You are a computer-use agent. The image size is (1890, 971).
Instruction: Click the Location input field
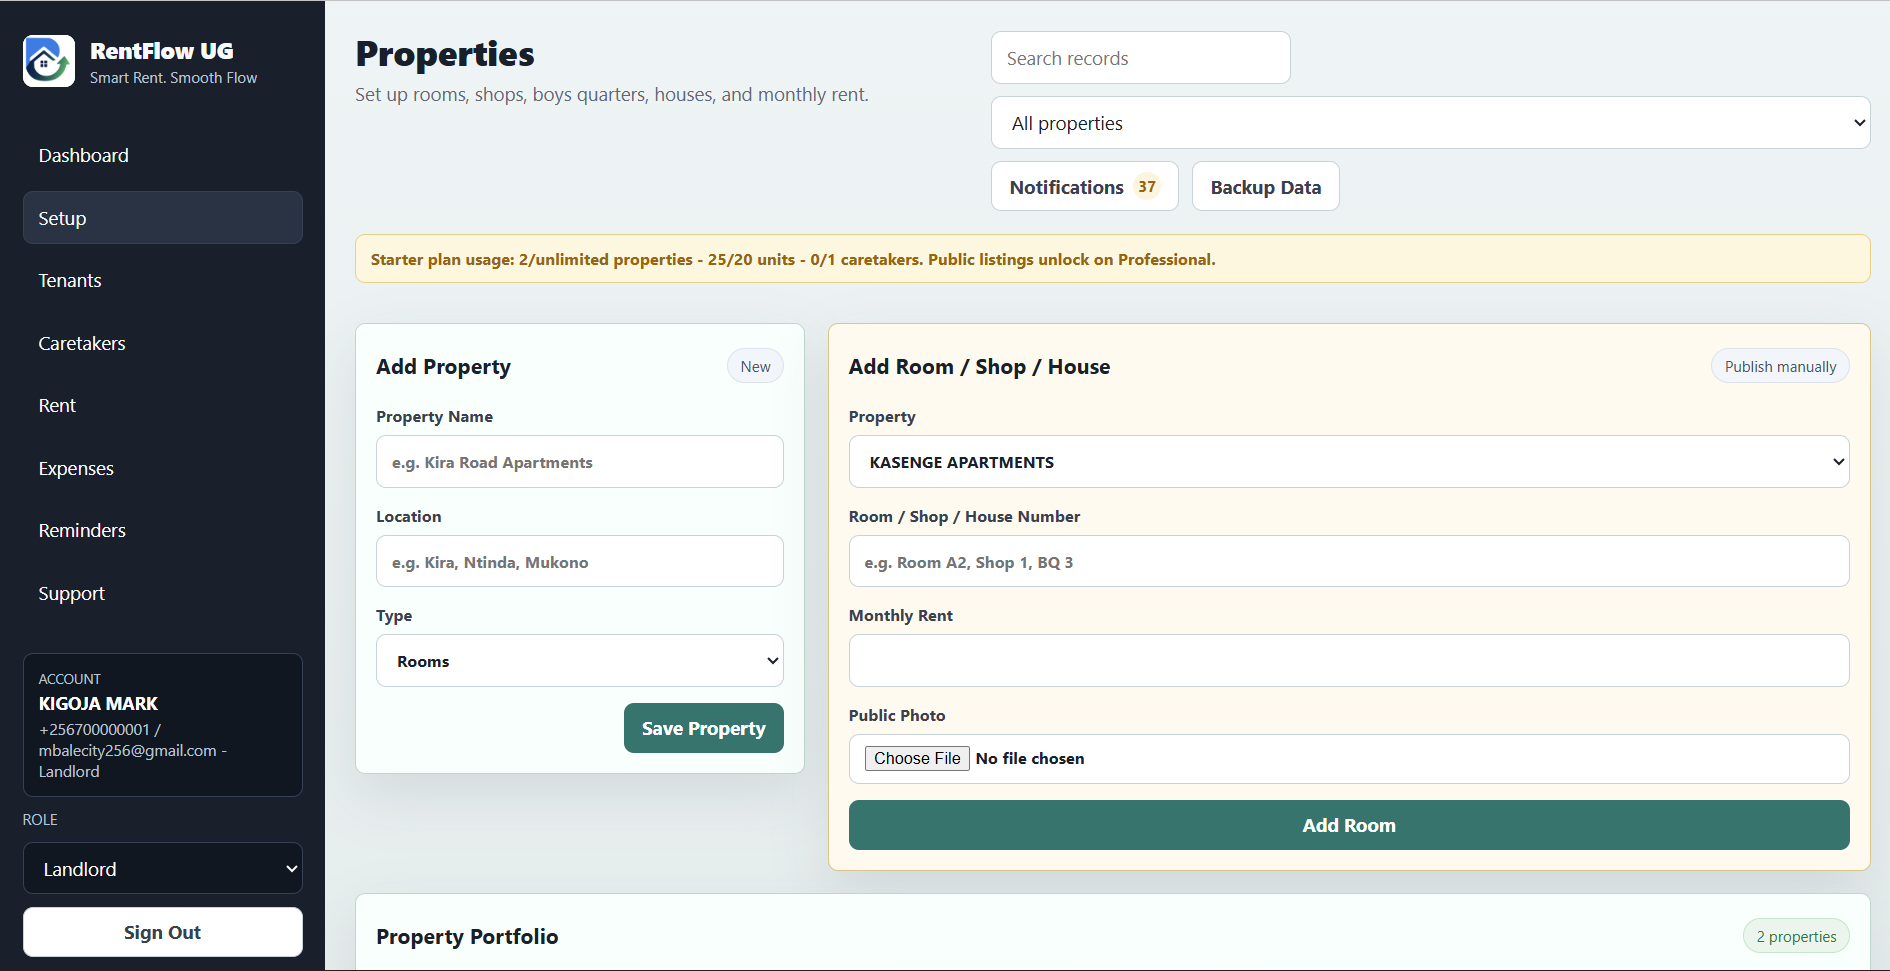click(x=580, y=562)
